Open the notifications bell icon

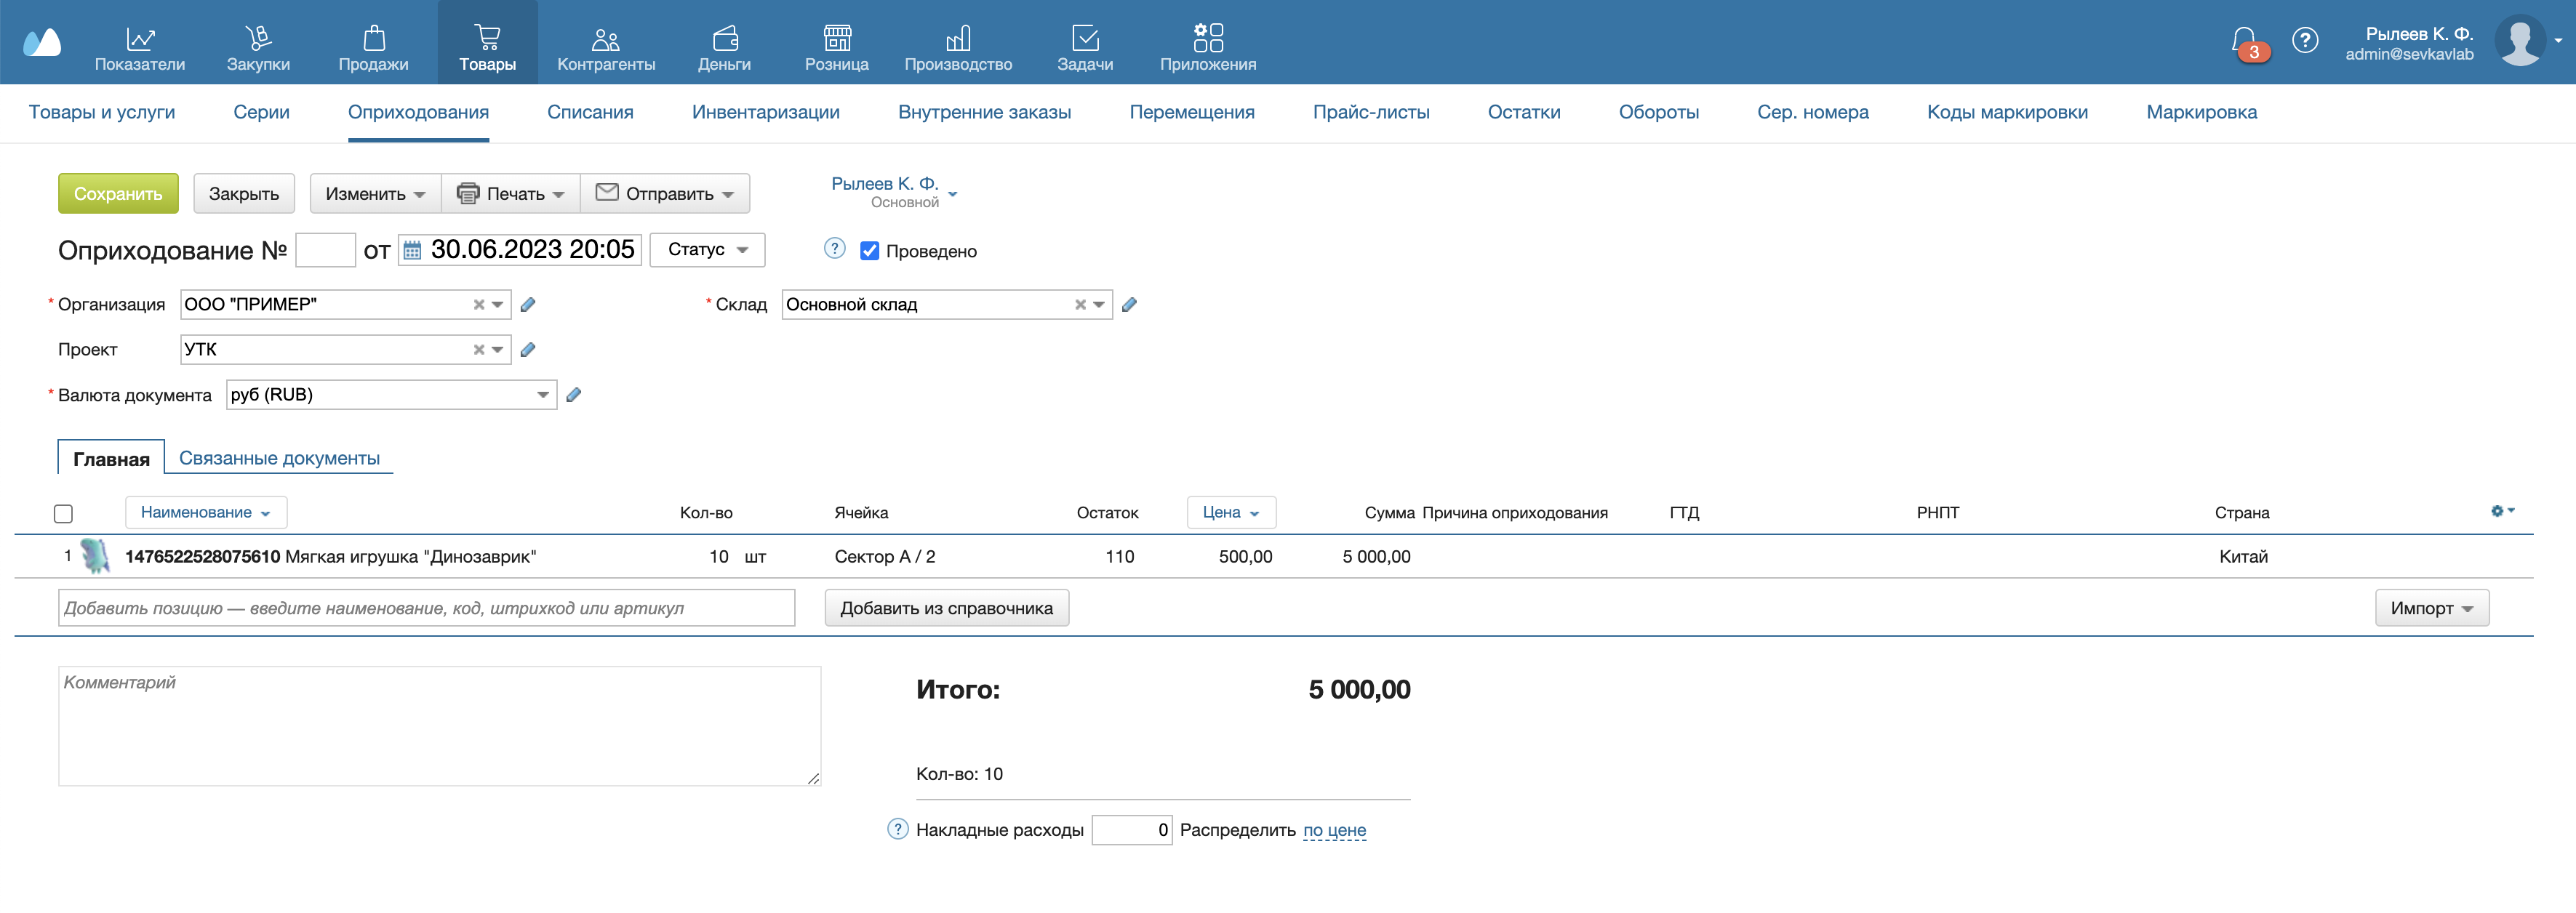coord(2244,41)
